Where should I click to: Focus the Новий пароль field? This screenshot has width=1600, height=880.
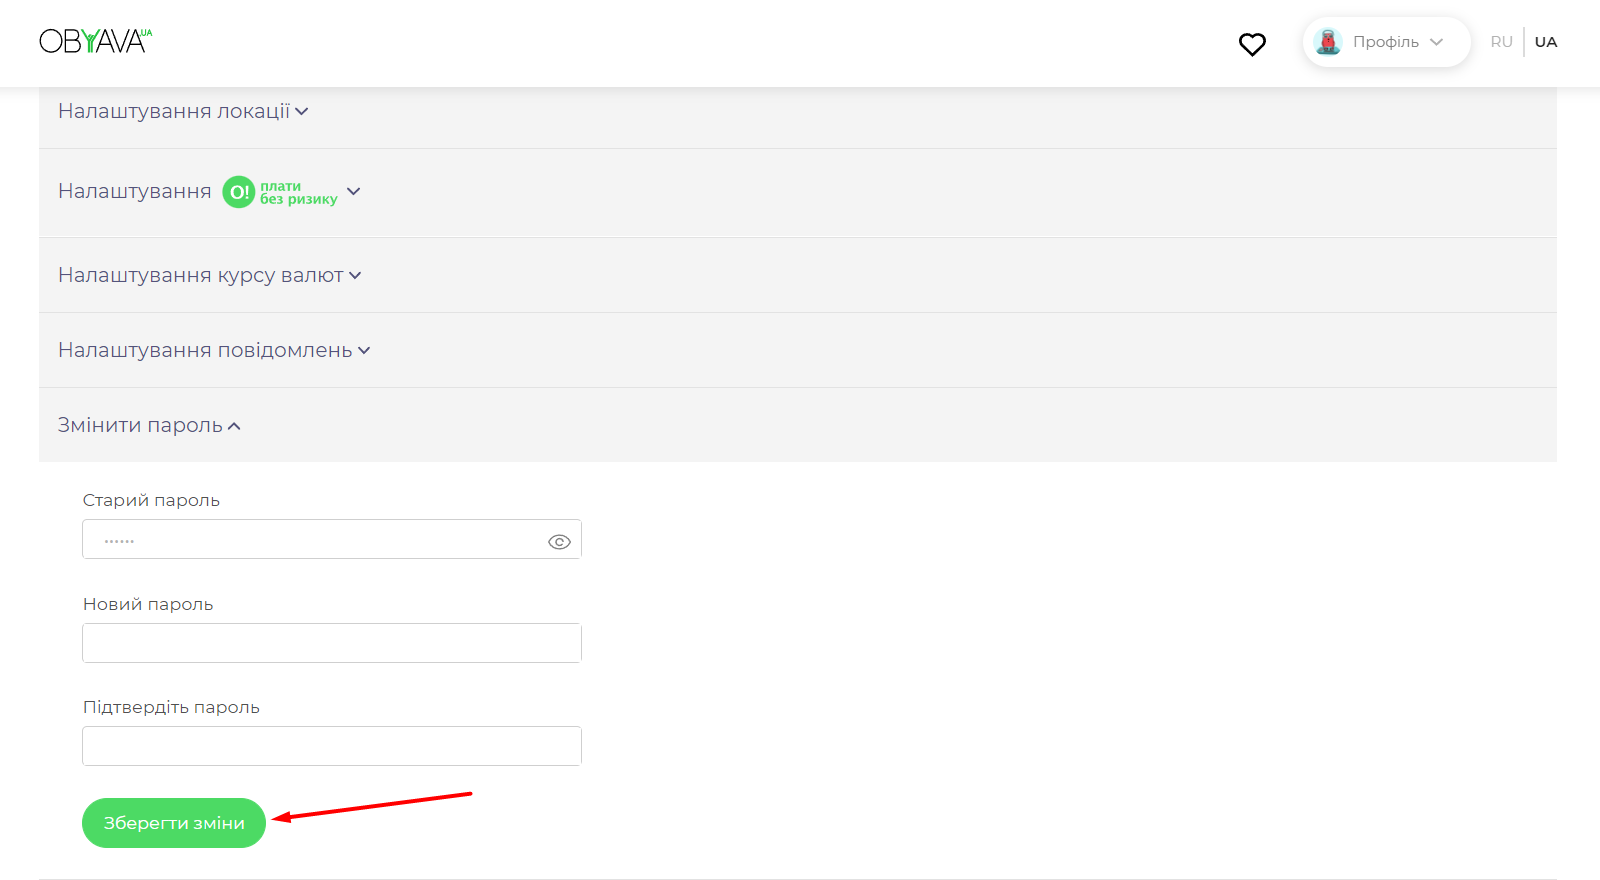pyautogui.click(x=332, y=643)
